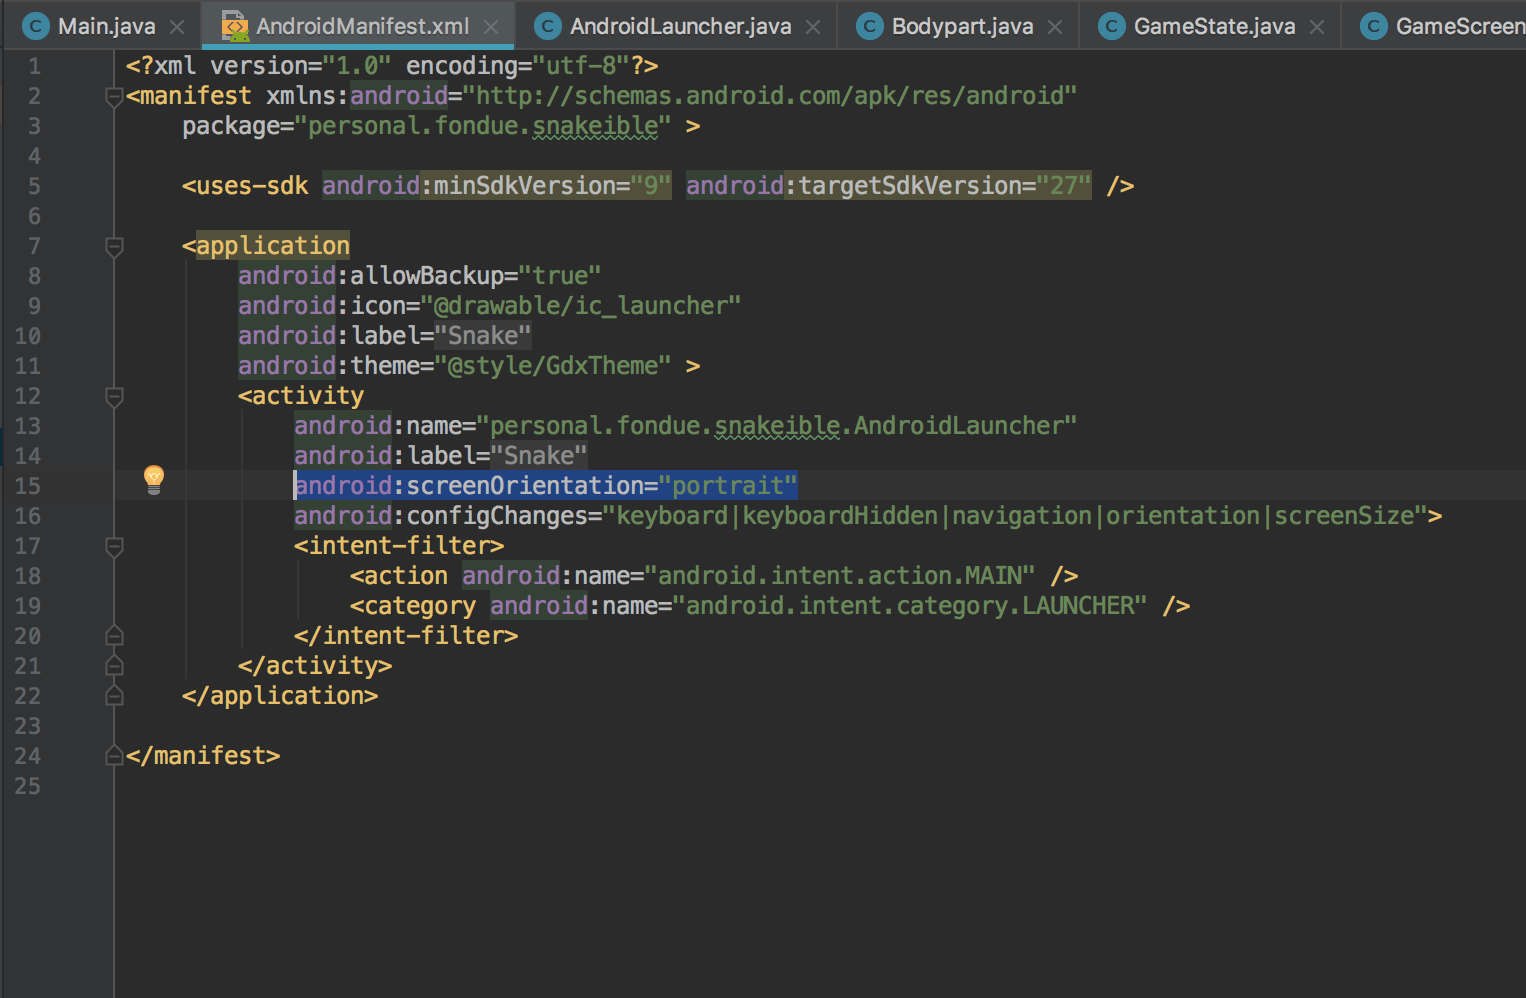The width and height of the screenshot is (1526, 998).
Task: Collapse the manifest element fold arrow on line 2
Action: pyautogui.click(x=113, y=96)
